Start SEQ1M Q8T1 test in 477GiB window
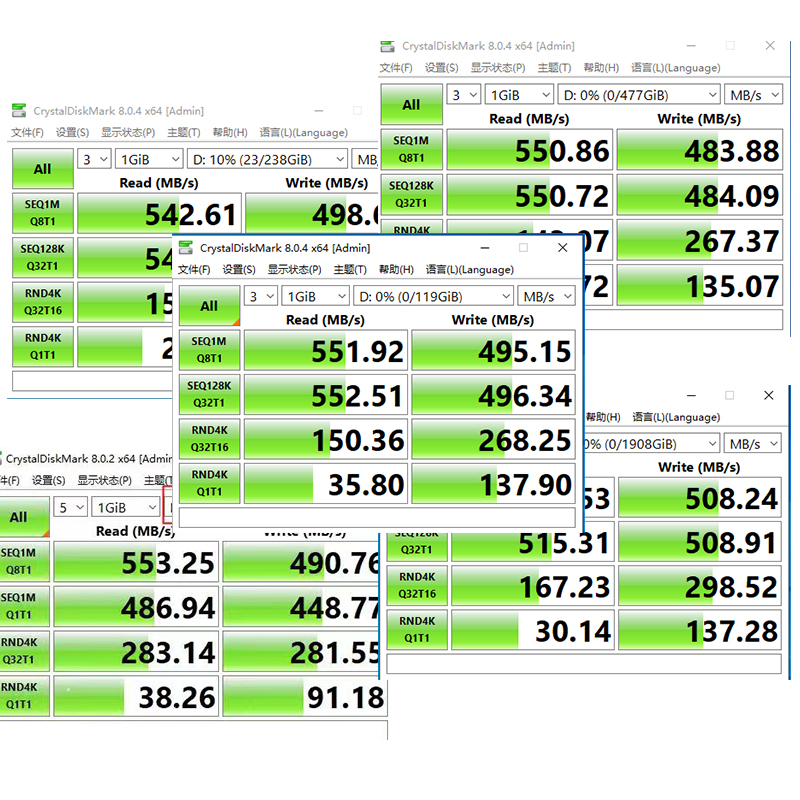 point(411,149)
